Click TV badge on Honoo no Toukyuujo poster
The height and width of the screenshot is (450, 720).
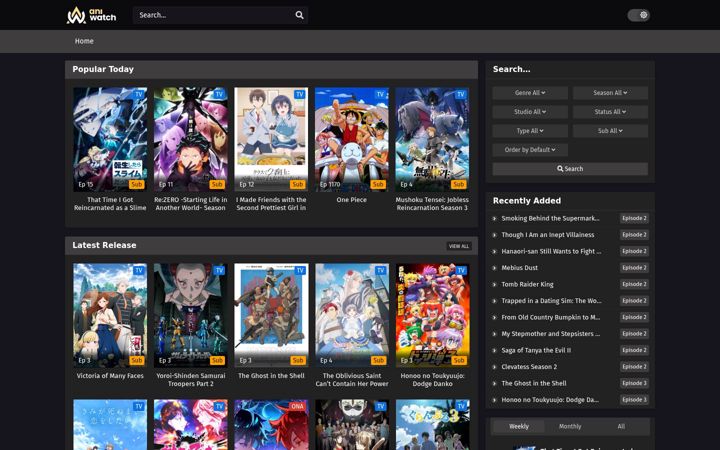pos(461,270)
